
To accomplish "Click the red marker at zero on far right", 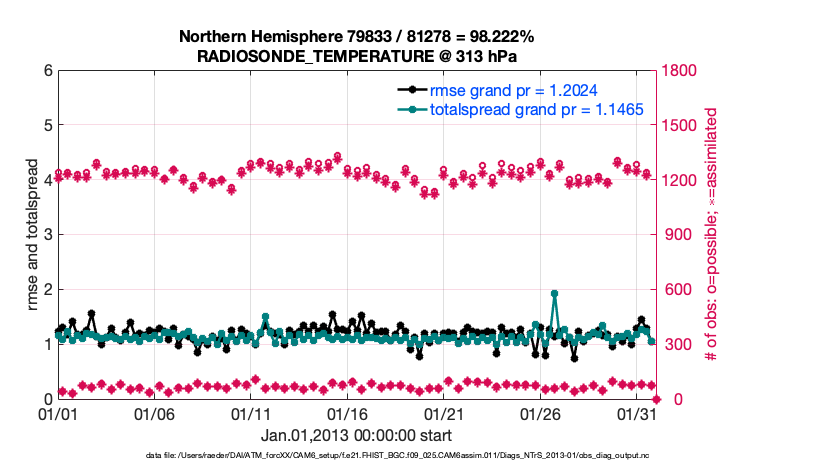I will pos(655,399).
